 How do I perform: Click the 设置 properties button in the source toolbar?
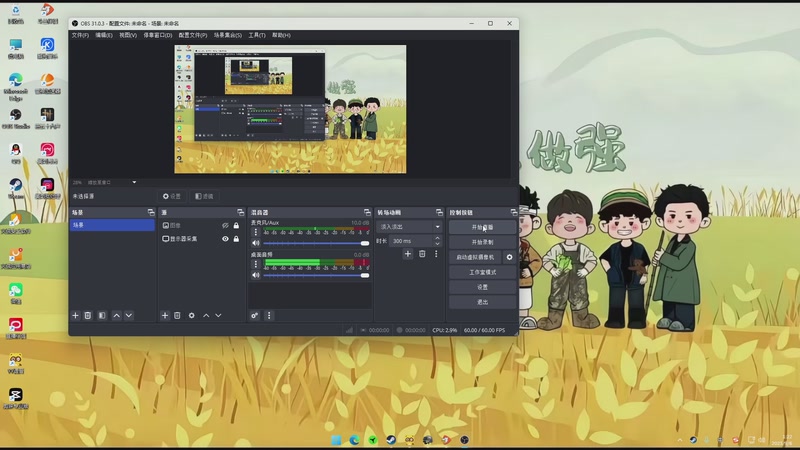(171, 196)
